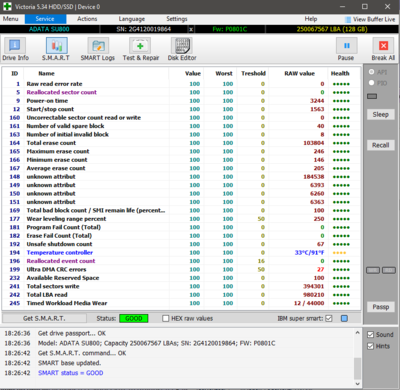Screen dimensions: 400x390
Task: Click the ADATA SU800 drive name
Action: coord(49,29)
